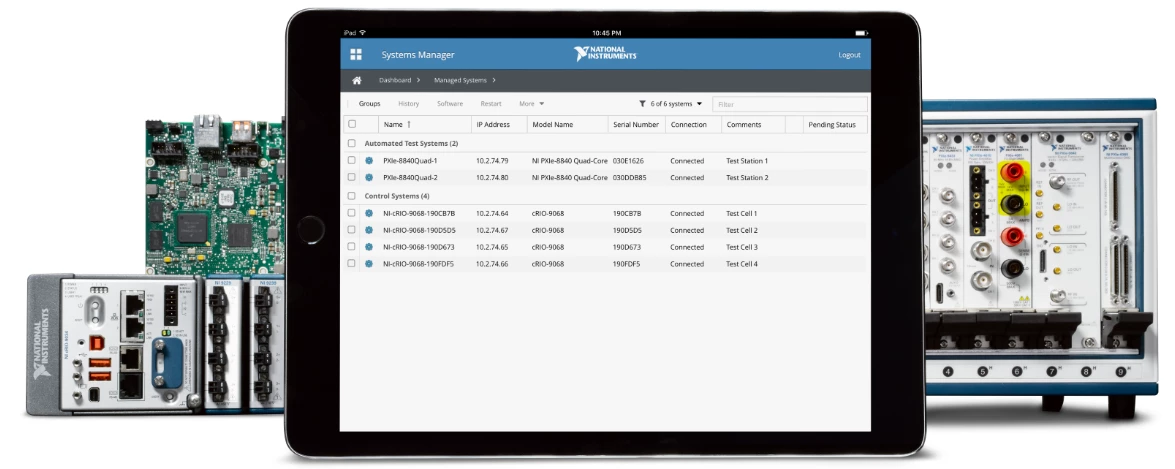Click the Logout link
The image size is (1175, 469).
coord(849,55)
